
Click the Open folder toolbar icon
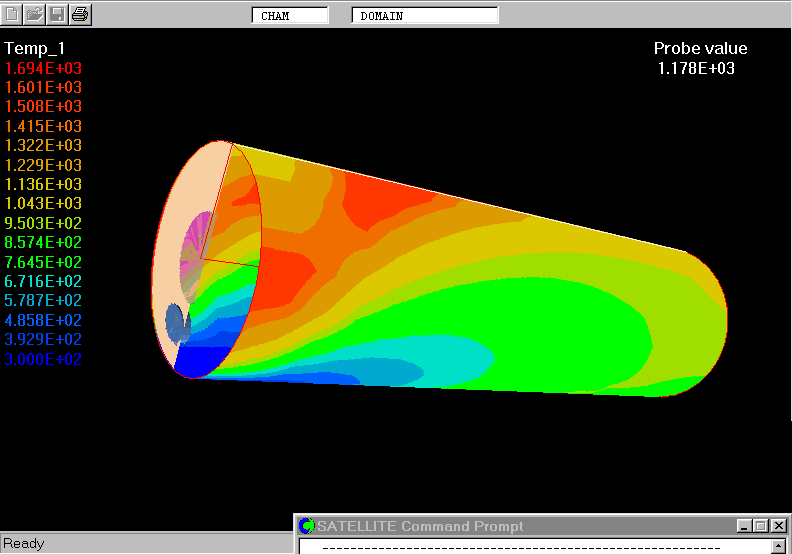34,14
